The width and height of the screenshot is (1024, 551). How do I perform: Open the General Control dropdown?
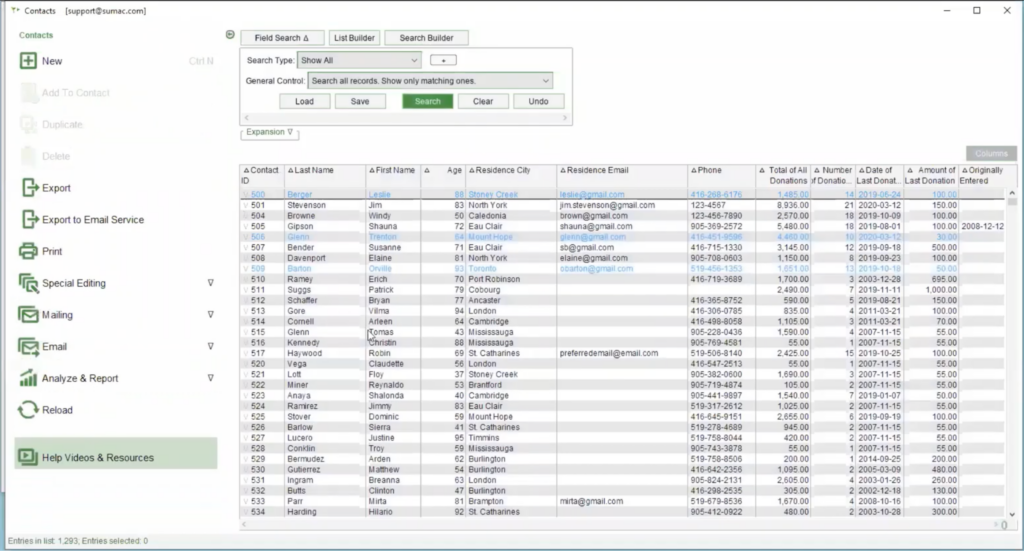pos(430,81)
